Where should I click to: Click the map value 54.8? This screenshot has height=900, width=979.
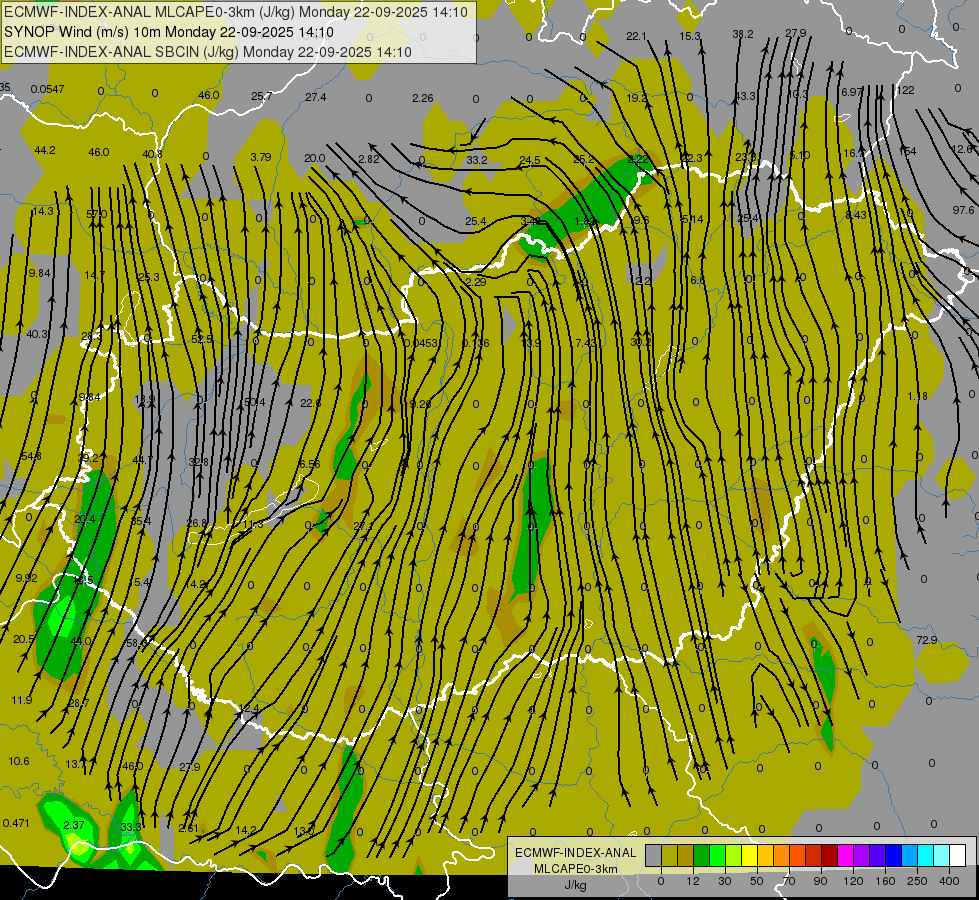(31, 456)
